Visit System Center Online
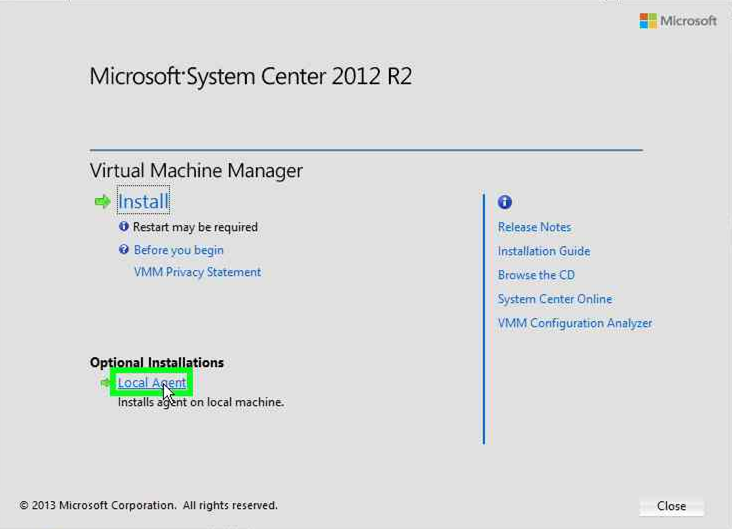Image resolution: width=732 pixels, height=529 pixels. [x=555, y=299]
